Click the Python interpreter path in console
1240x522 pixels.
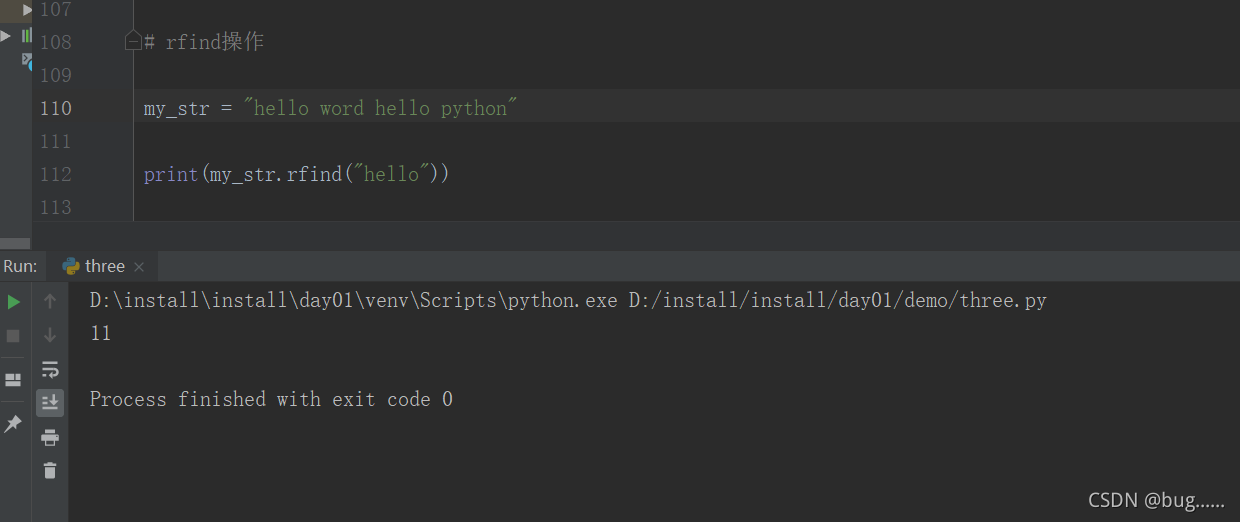354,300
